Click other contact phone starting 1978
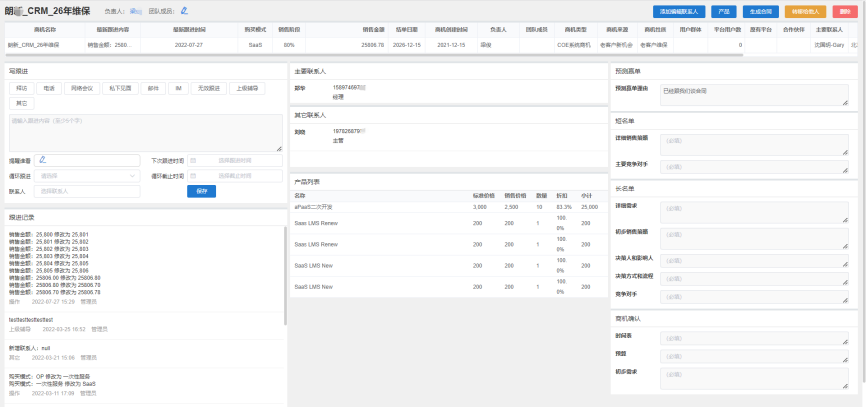Image resolution: width=866 pixels, height=407 pixels. (x=349, y=131)
